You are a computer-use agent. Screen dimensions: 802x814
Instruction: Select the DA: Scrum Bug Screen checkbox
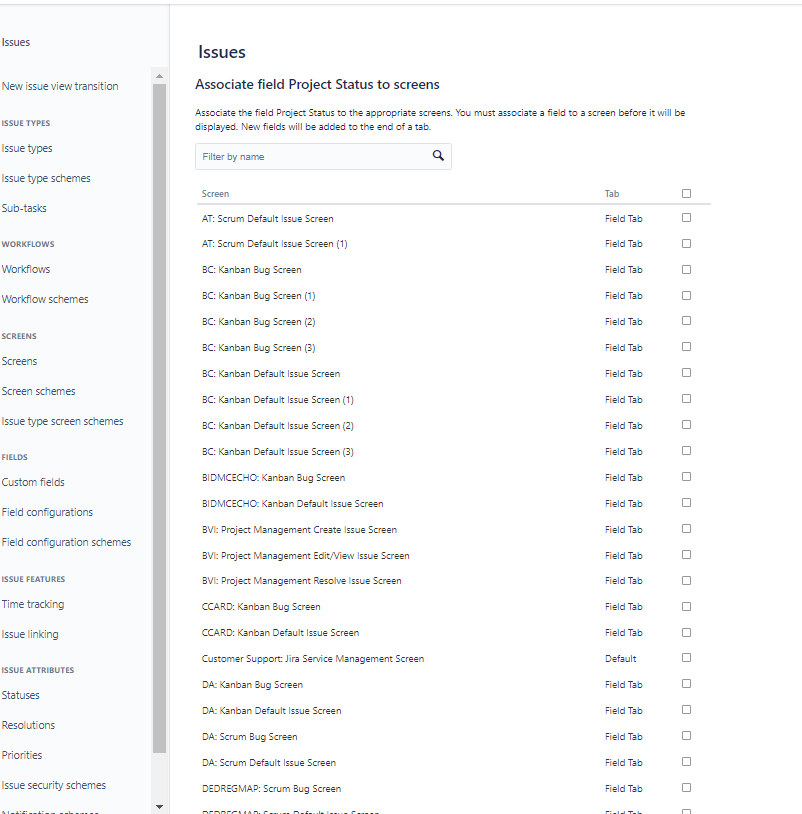click(x=686, y=736)
